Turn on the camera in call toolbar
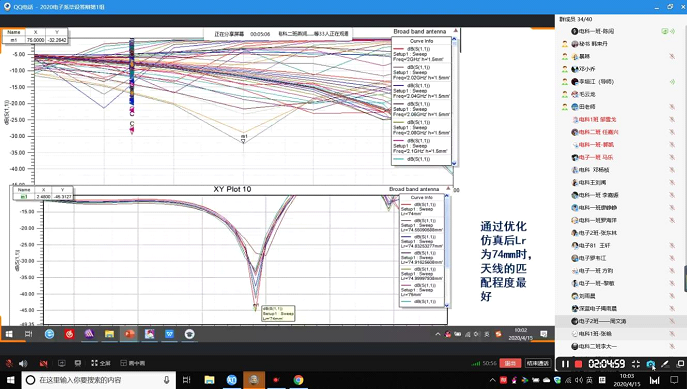The height and width of the screenshot is (389, 692). click(43, 363)
